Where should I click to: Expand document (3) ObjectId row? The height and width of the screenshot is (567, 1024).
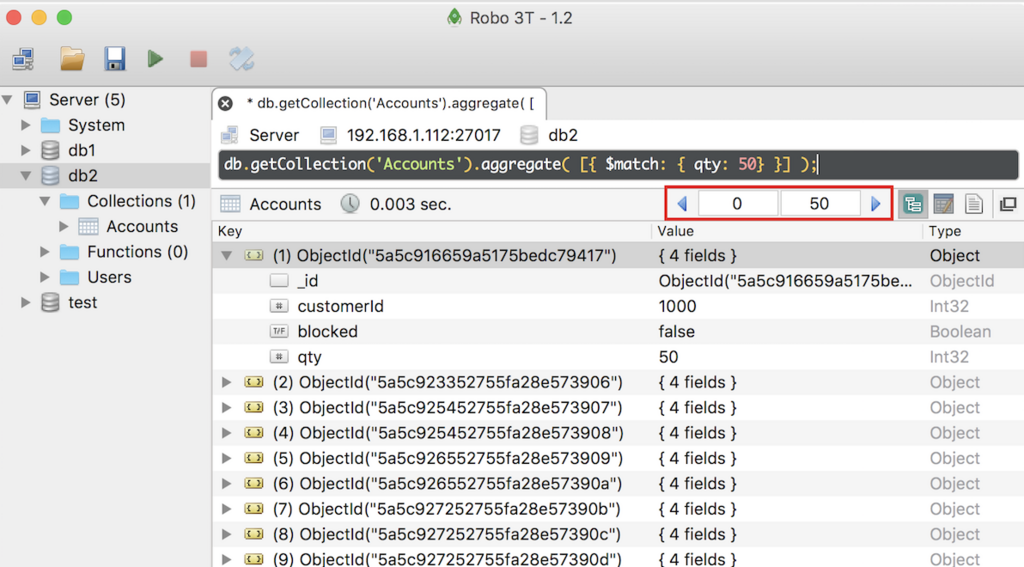(227, 408)
